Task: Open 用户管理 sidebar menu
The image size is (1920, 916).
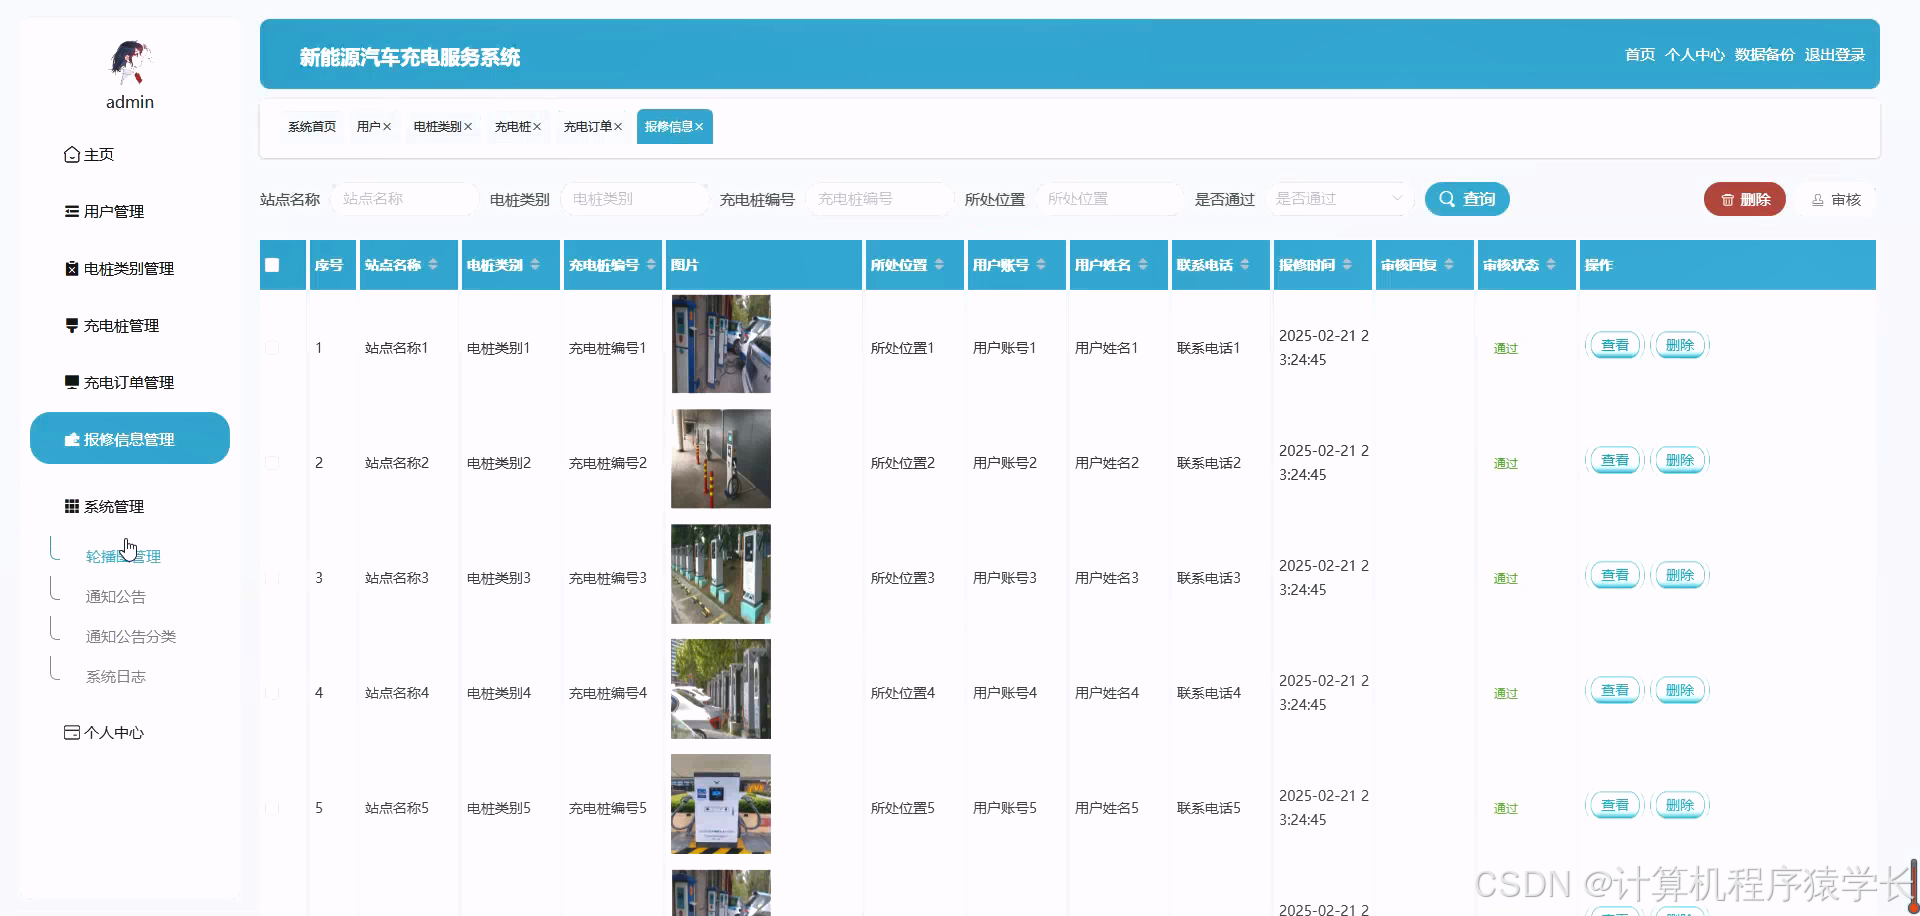Action: click(x=104, y=211)
